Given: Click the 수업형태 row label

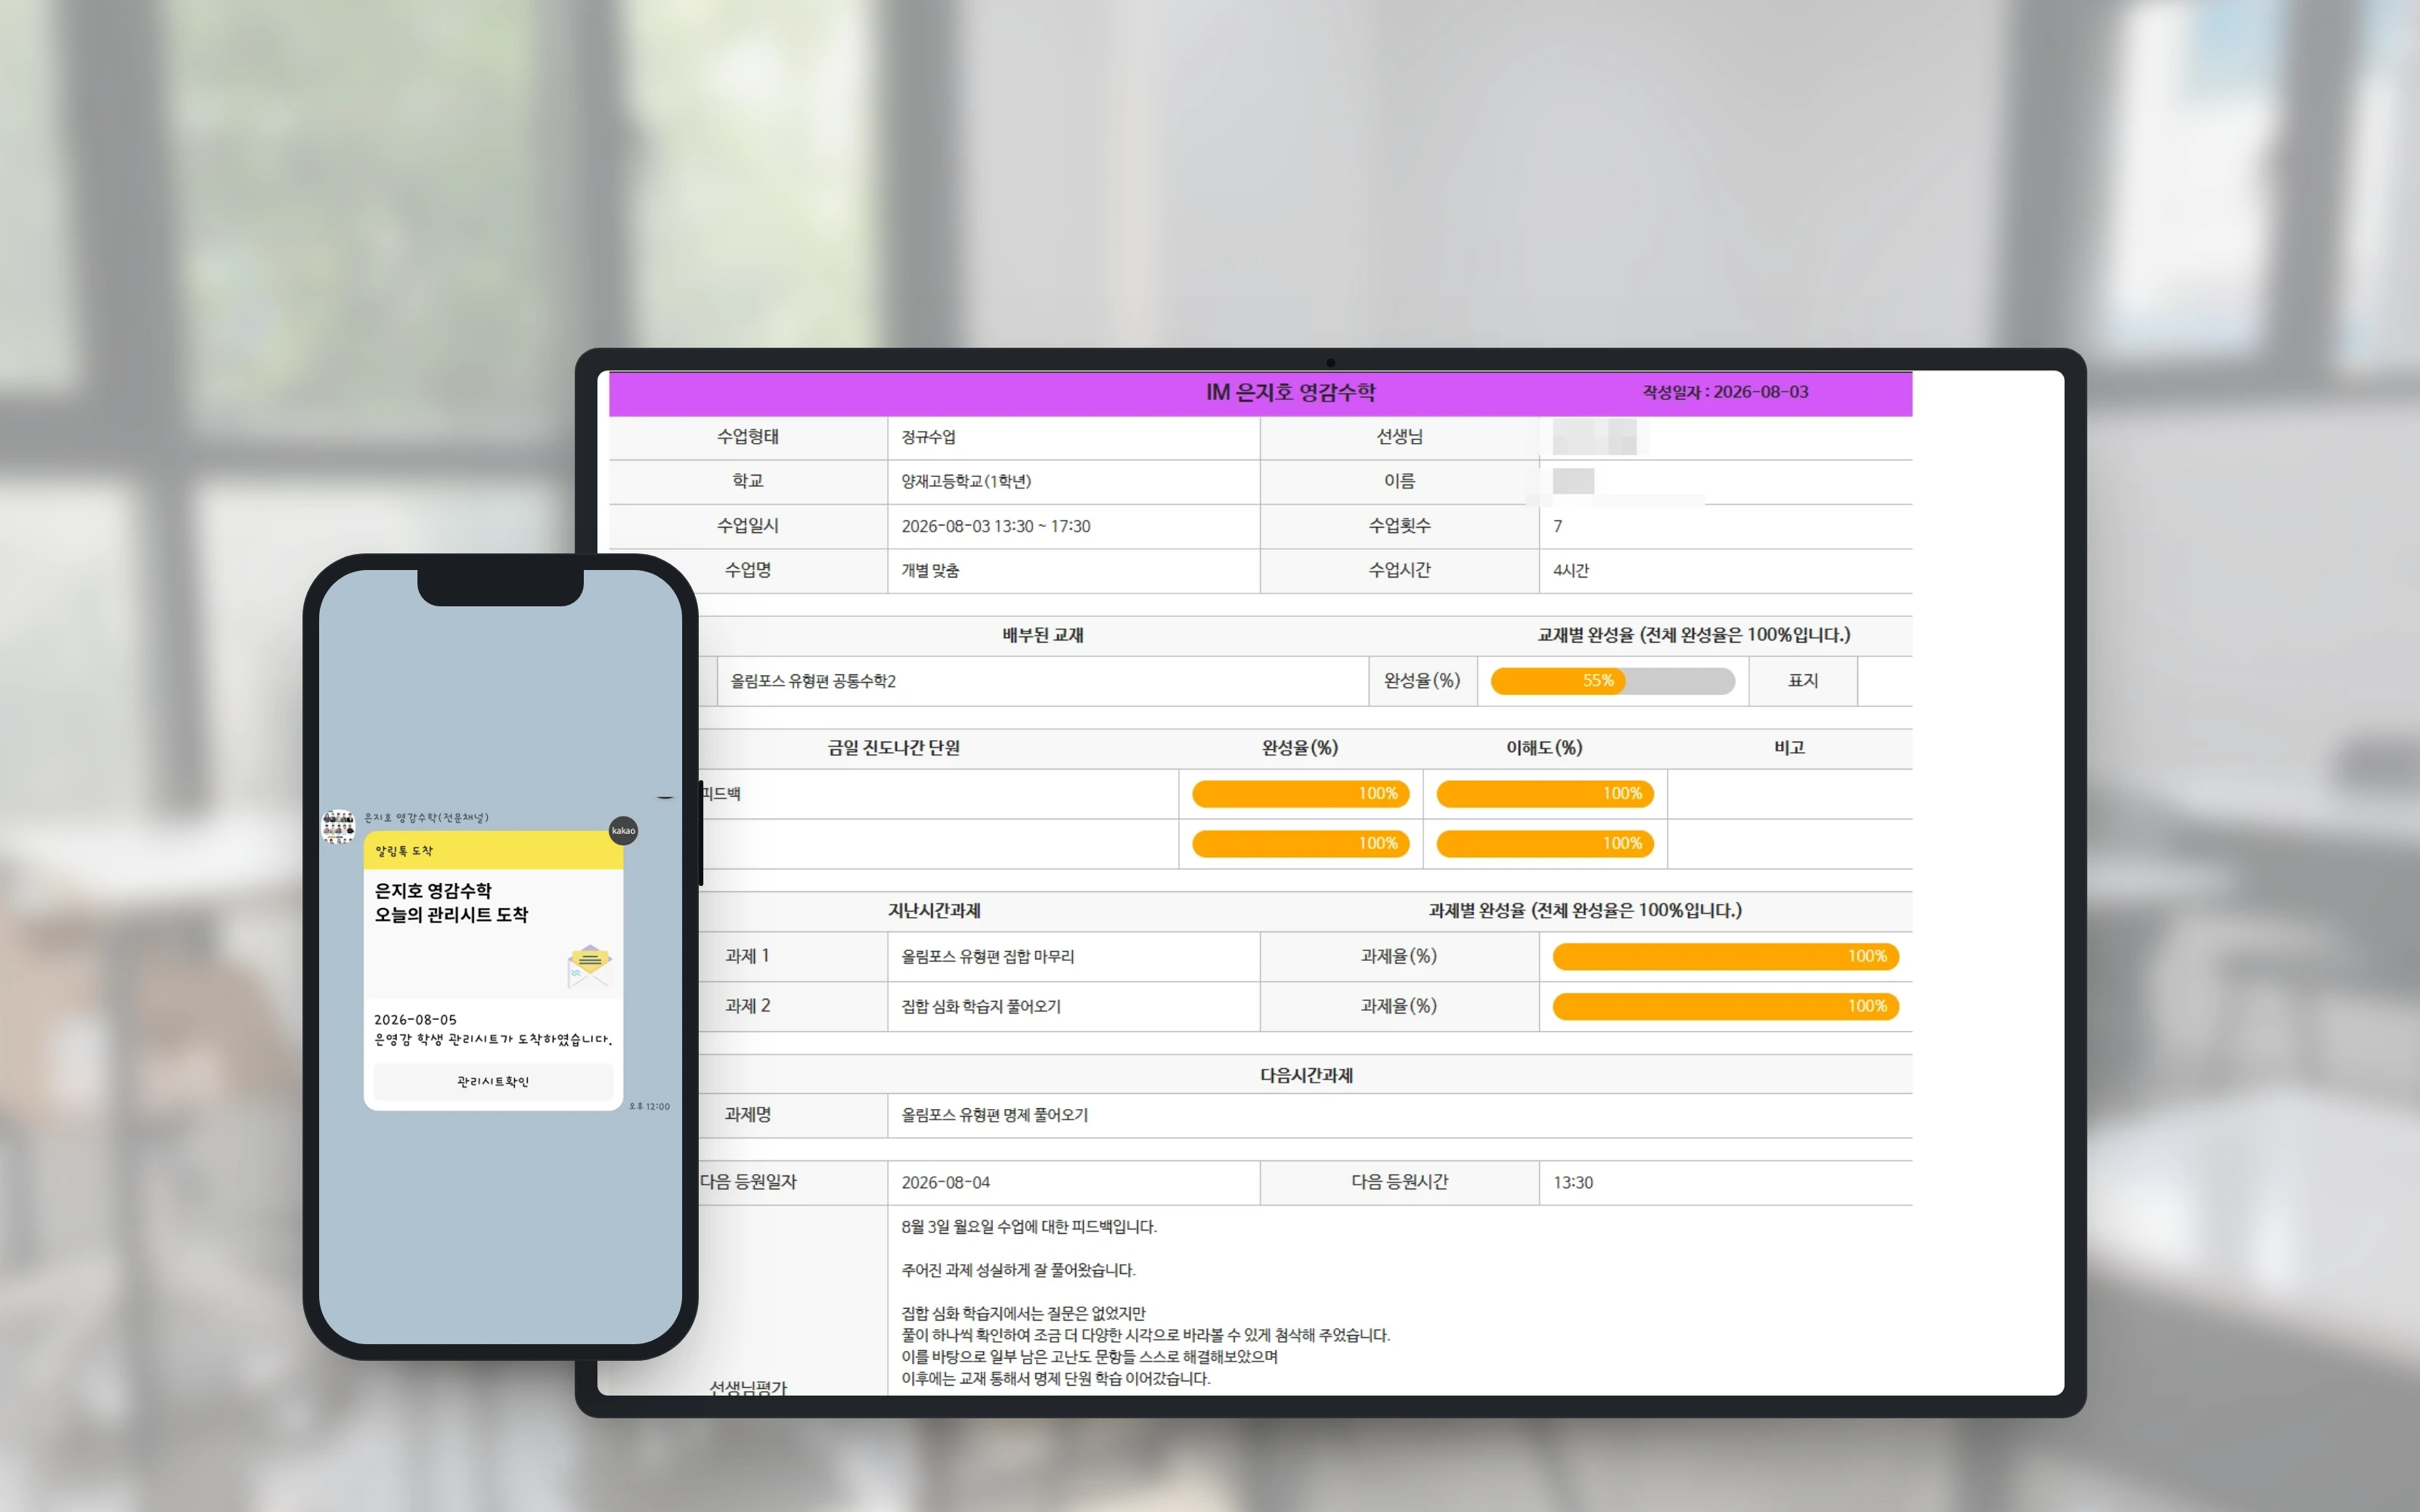Looking at the screenshot, I should (x=748, y=437).
